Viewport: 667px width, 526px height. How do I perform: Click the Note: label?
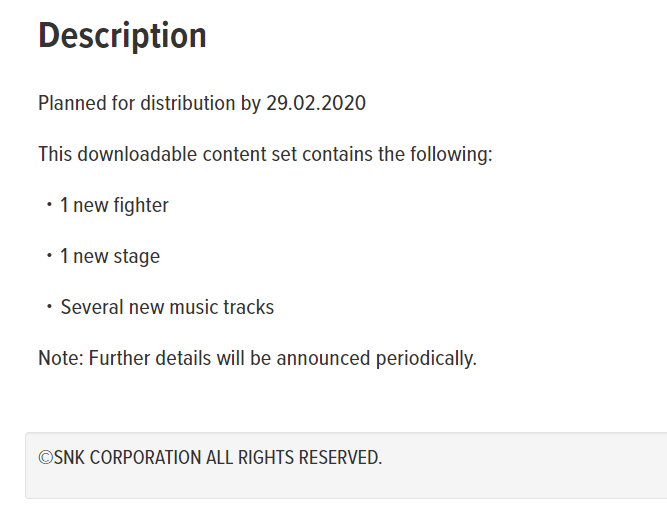(61, 358)
